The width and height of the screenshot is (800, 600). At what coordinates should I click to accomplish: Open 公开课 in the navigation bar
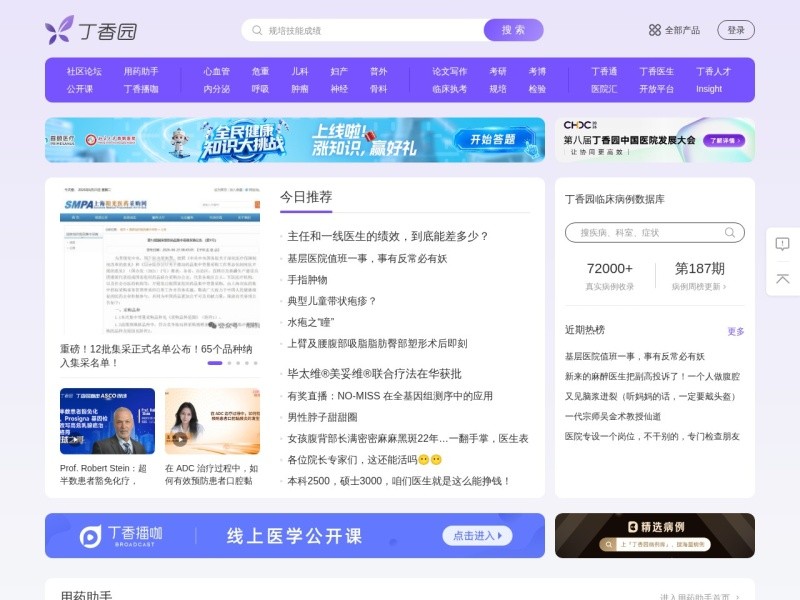[80, 89]
